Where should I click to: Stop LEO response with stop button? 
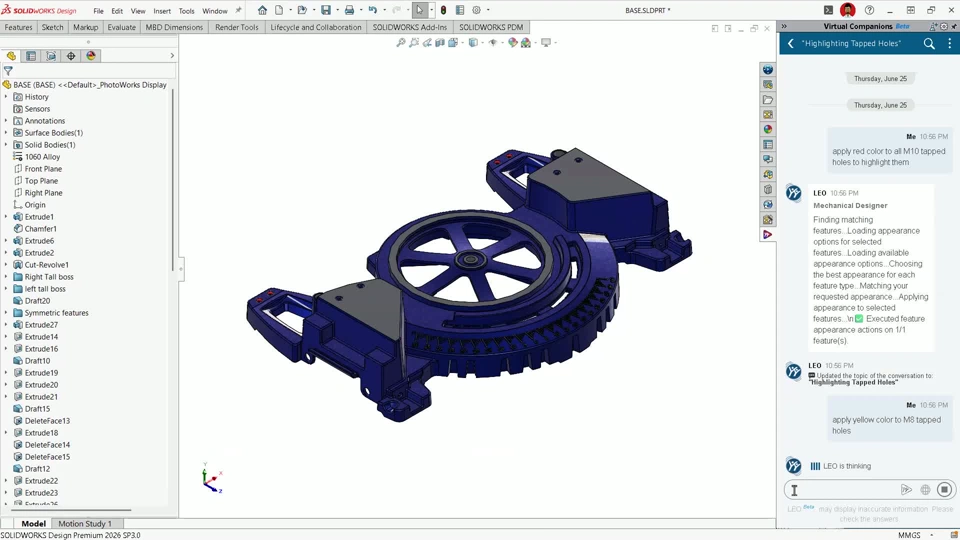coord(944,490)
